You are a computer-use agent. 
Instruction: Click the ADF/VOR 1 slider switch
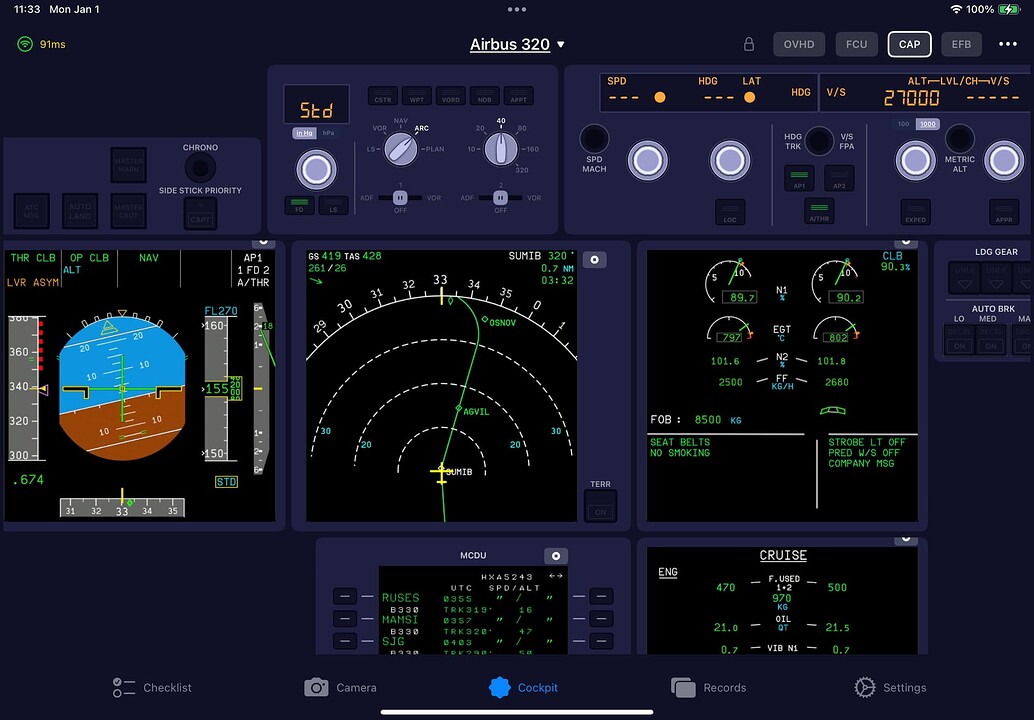(401, 197)
